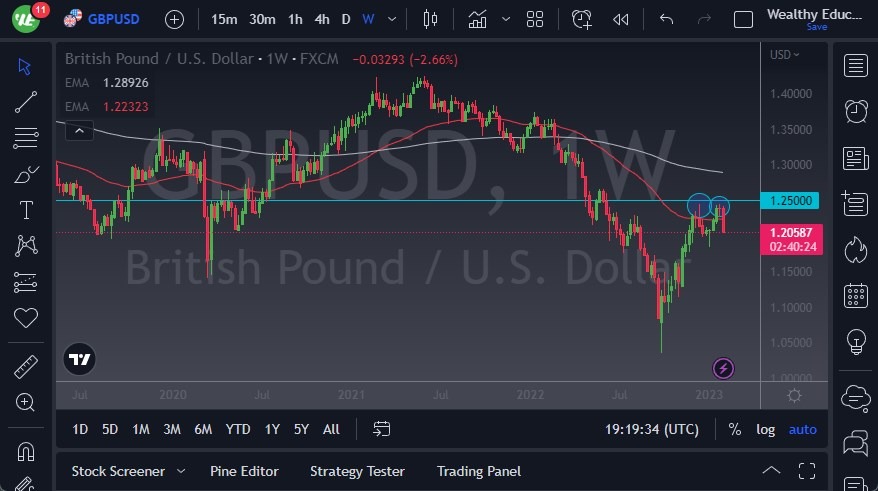The height and width of the screenshot is (491, 878).
Task: Toggle log scale on price axis
Action: pos(765,429)
